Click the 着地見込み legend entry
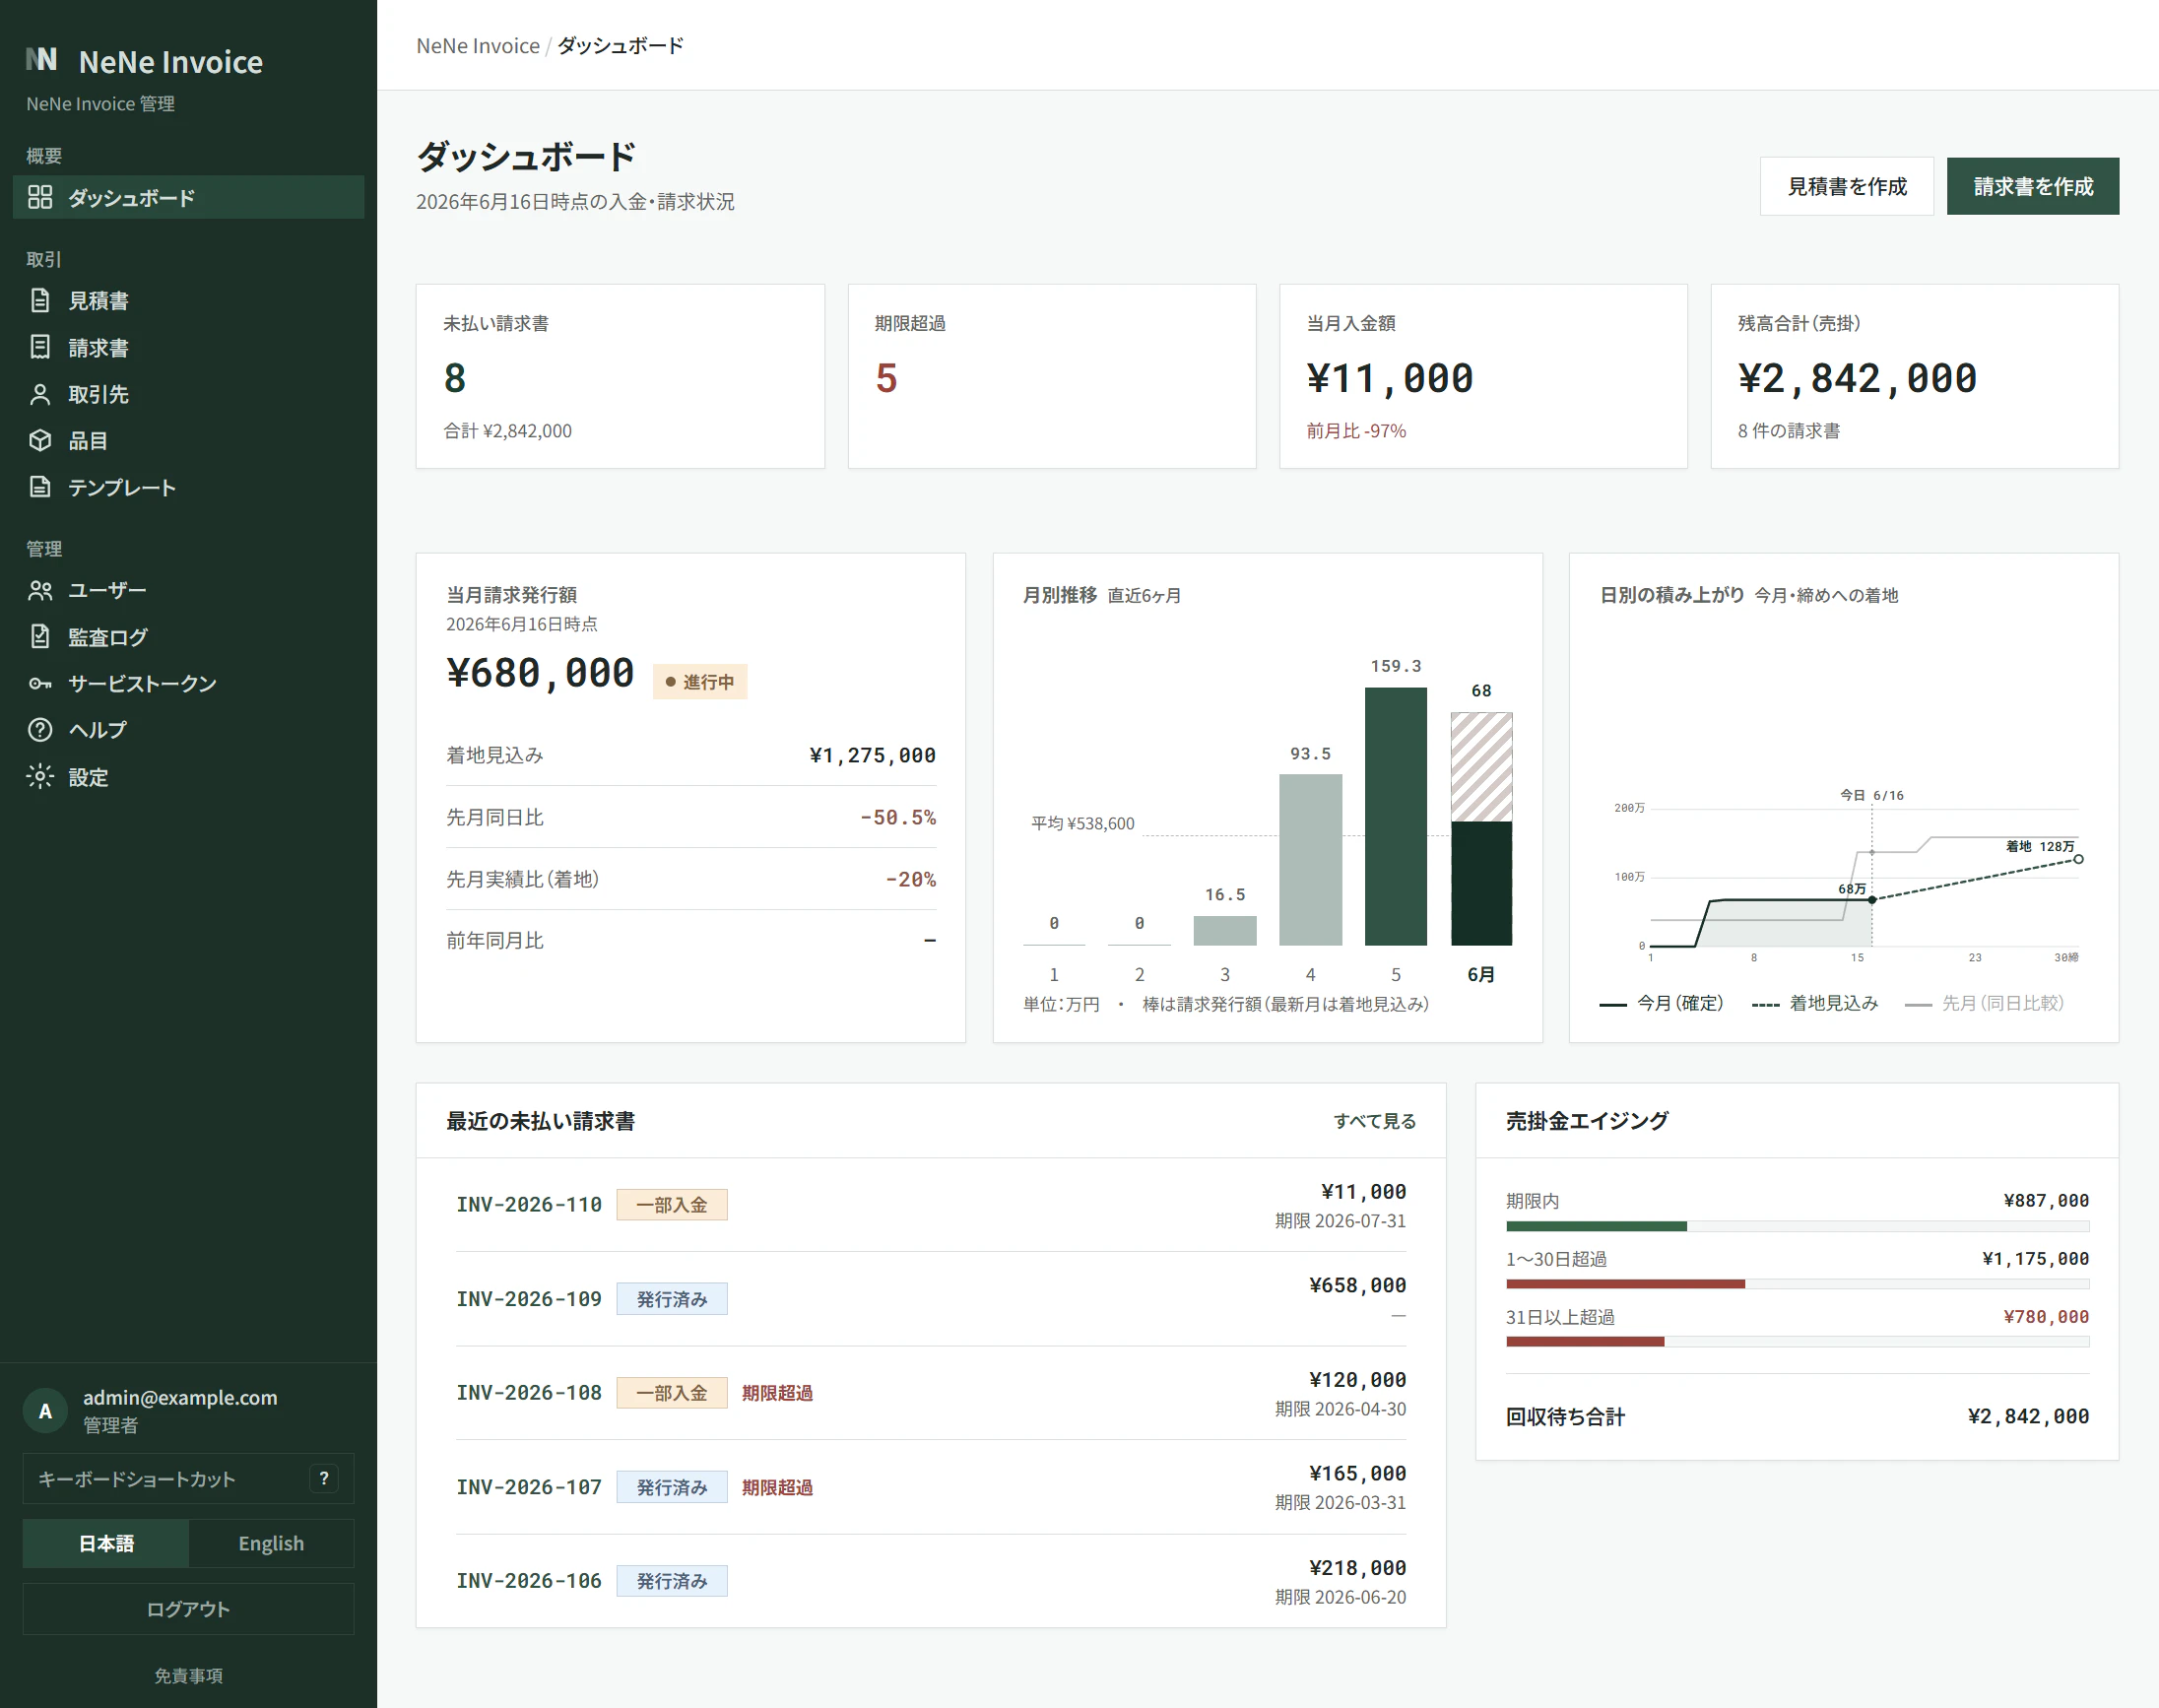Viewport: 2159px width, 1708px height. pyautogui.click(x=1815, y=1003)
